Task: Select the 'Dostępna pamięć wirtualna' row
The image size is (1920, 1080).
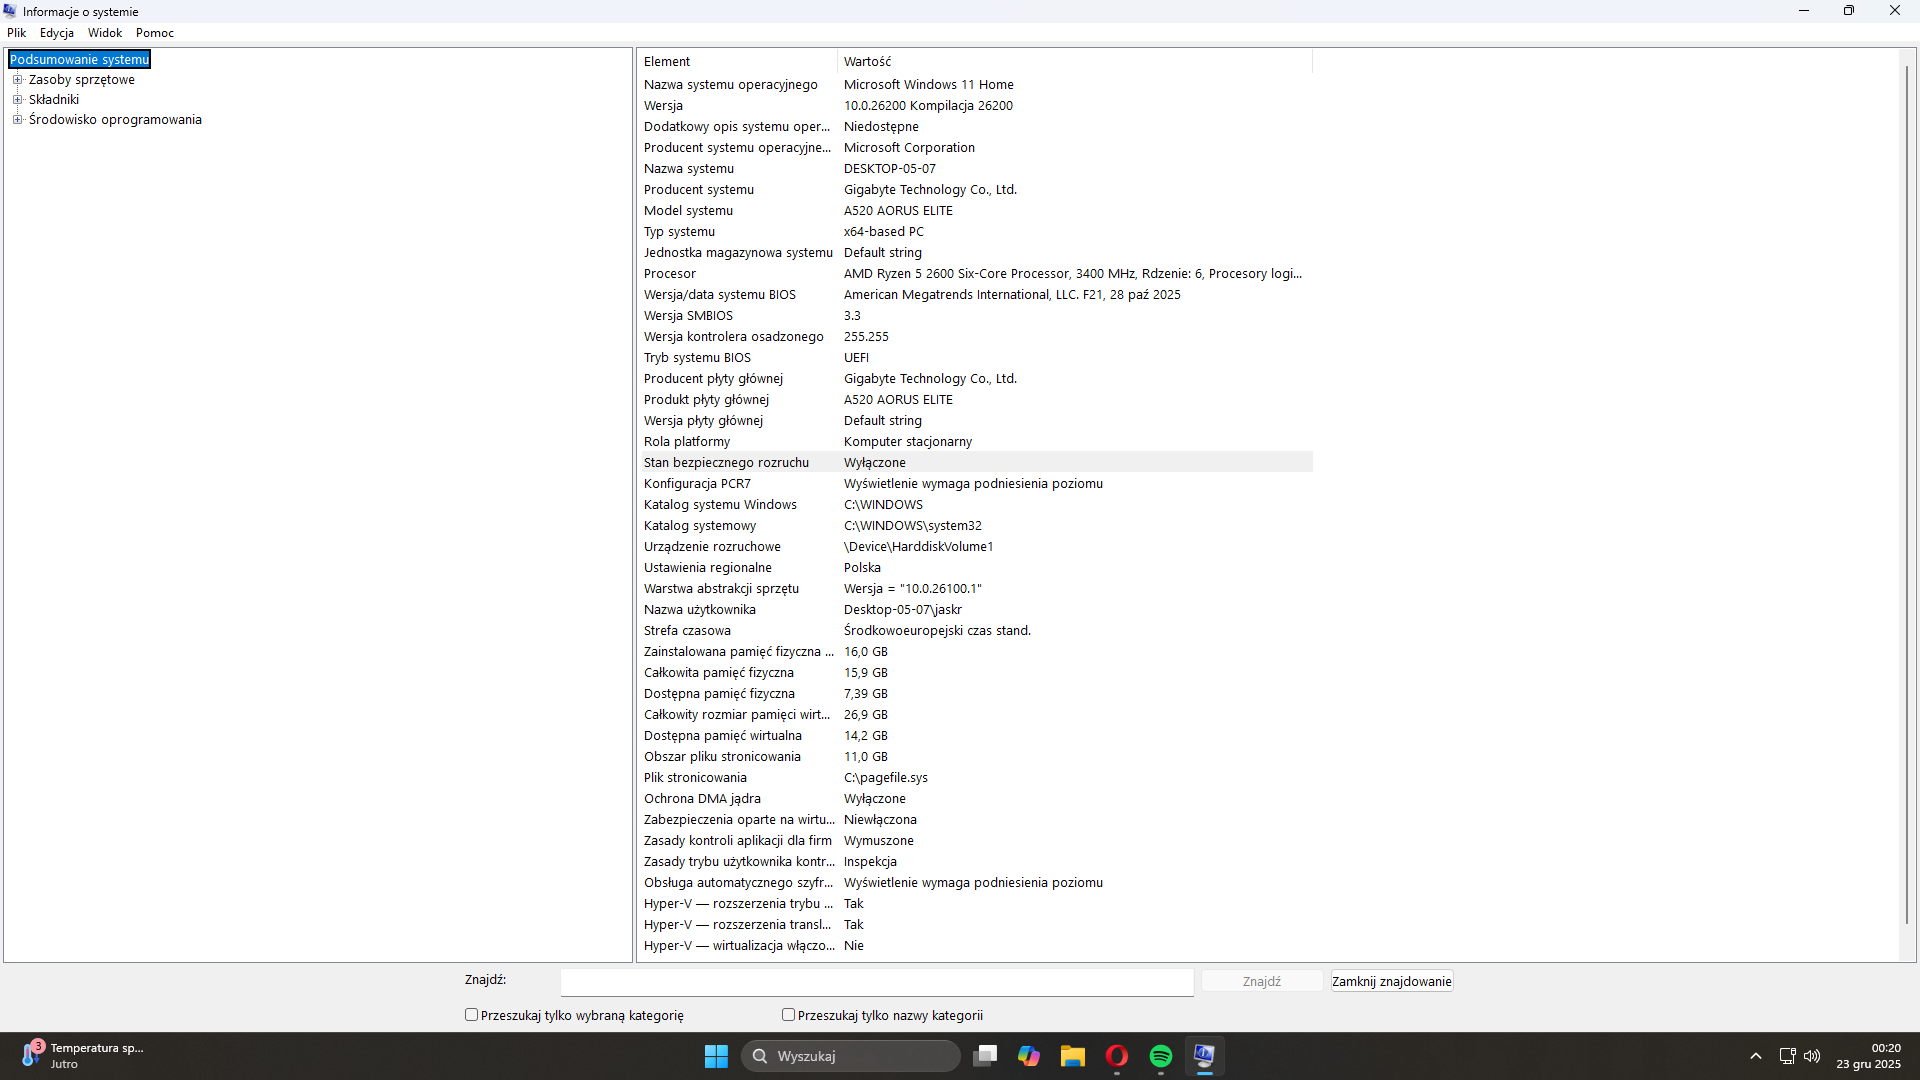Action: [x=976, y=736]
